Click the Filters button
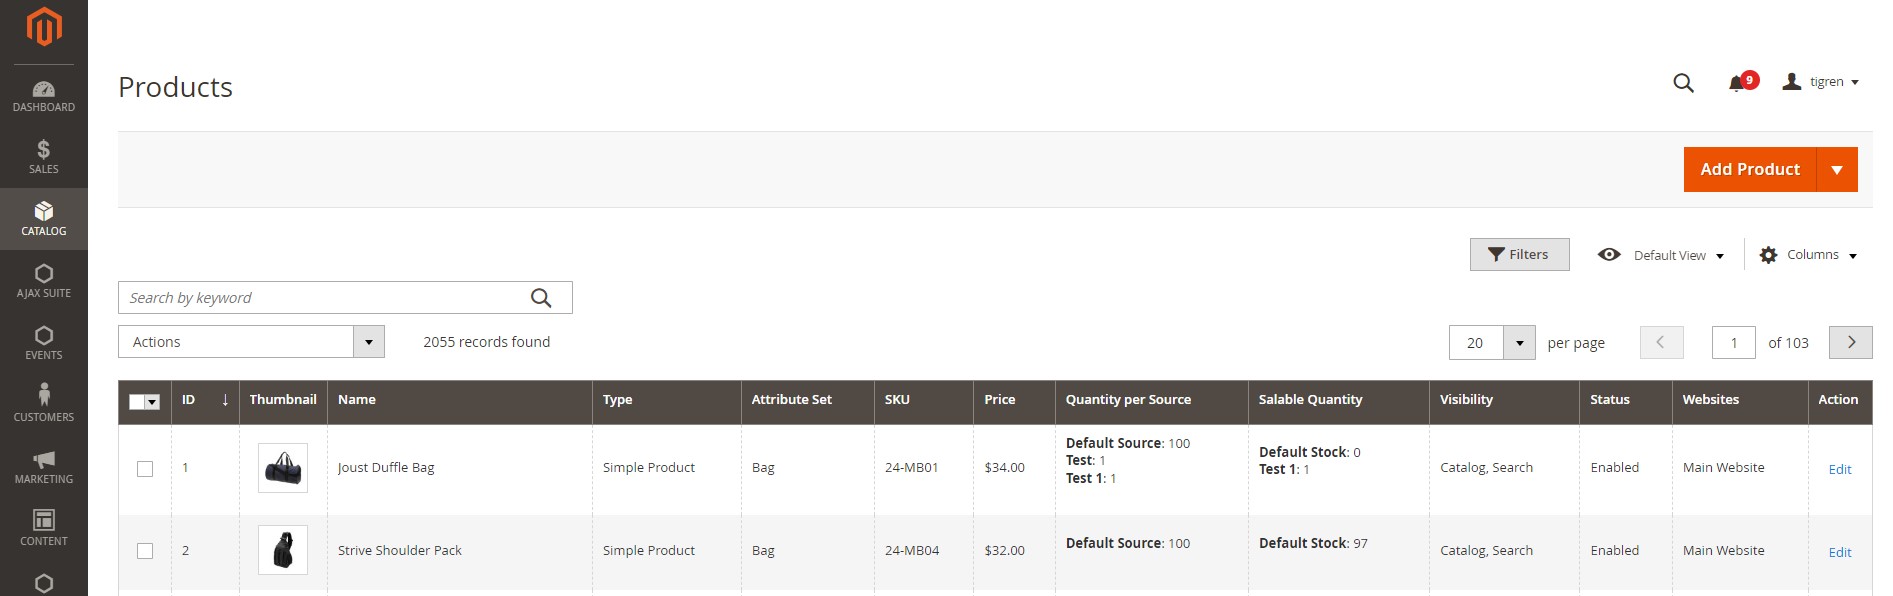This screenshot has height=596, width=1893. [1519, 255]
